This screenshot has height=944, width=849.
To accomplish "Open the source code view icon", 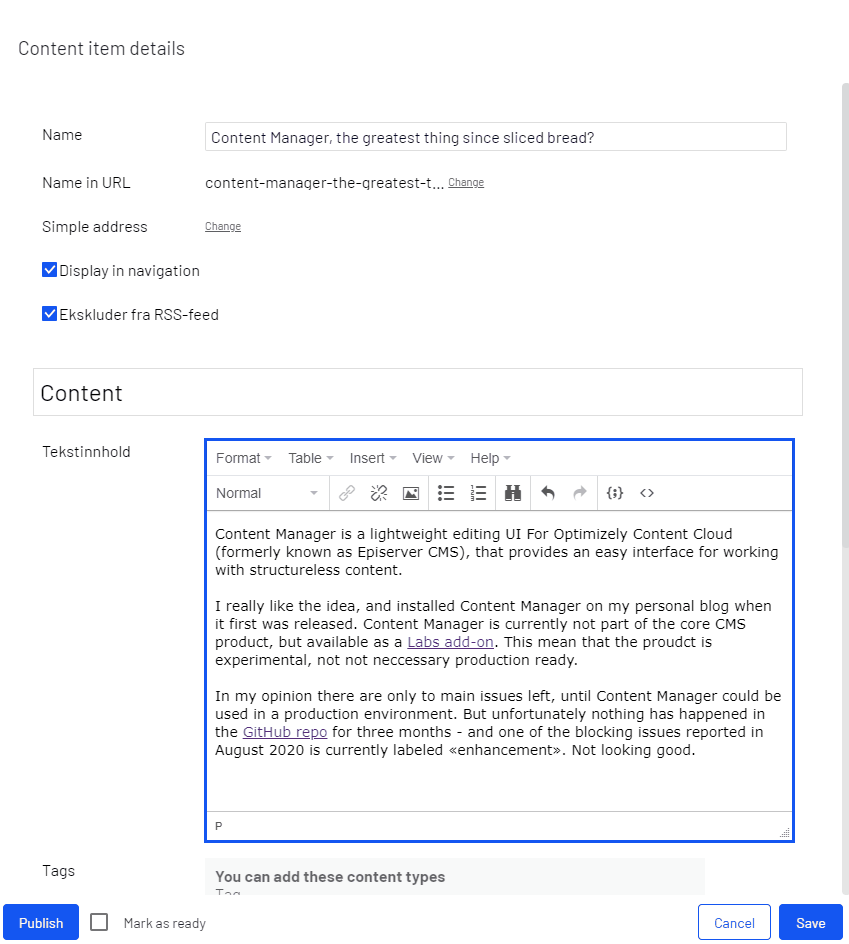I will pyautogui.click(x=647, y=493).
